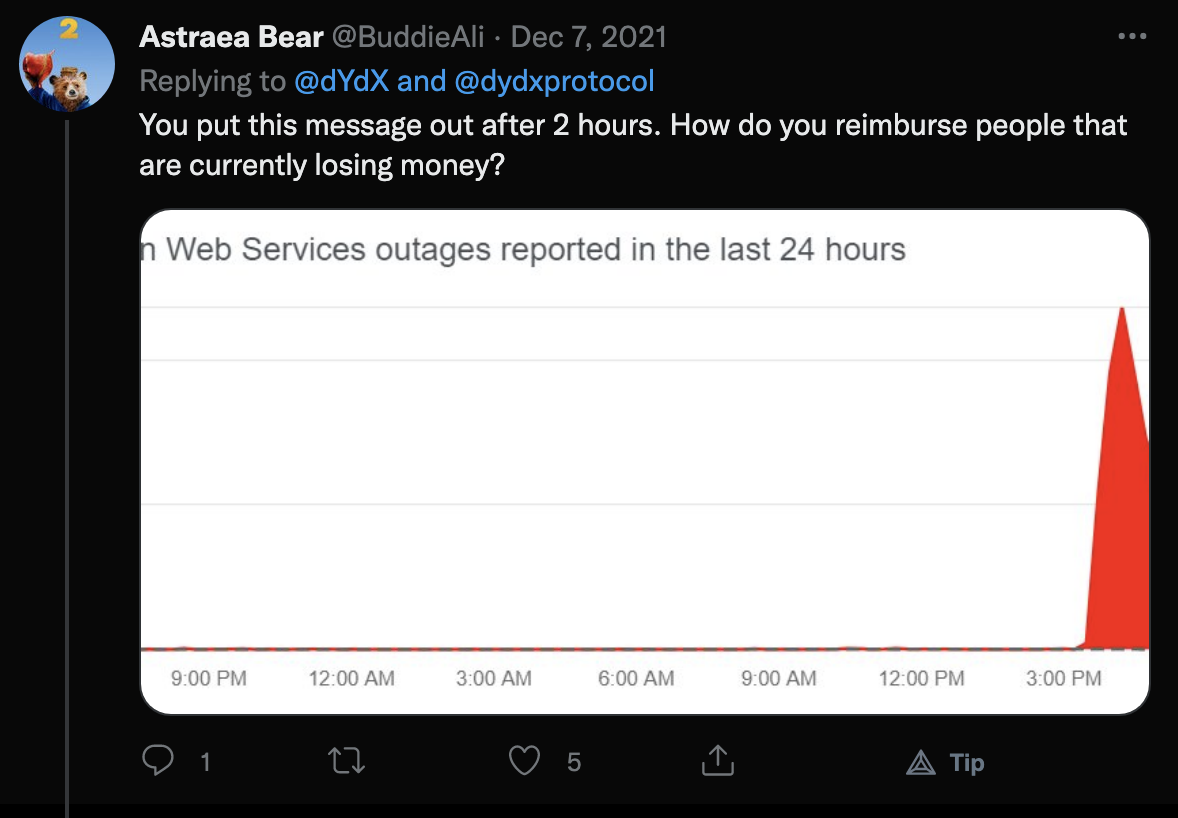The width and height of the screenshot is (1178, 818).
Task: Click the Astraea Bear display name
Action: pyautogui.click(x=231, y=37)
